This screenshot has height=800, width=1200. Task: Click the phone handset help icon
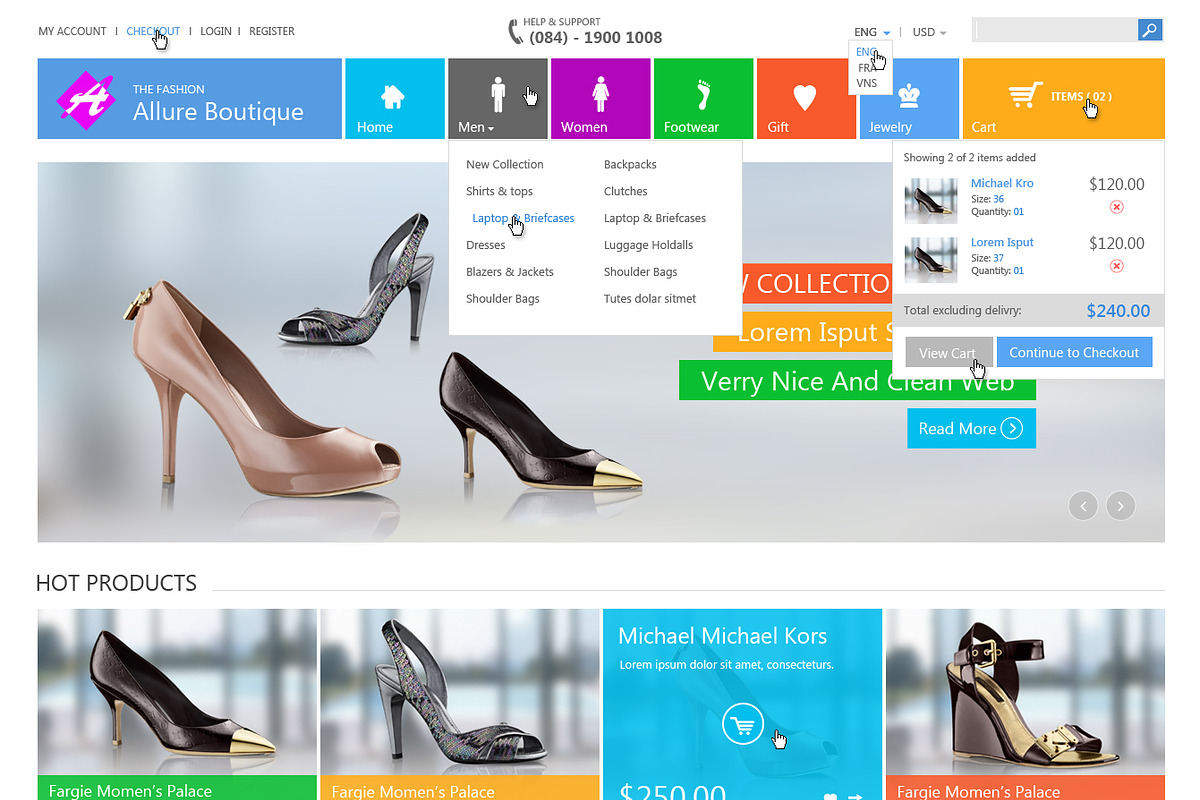515,32
